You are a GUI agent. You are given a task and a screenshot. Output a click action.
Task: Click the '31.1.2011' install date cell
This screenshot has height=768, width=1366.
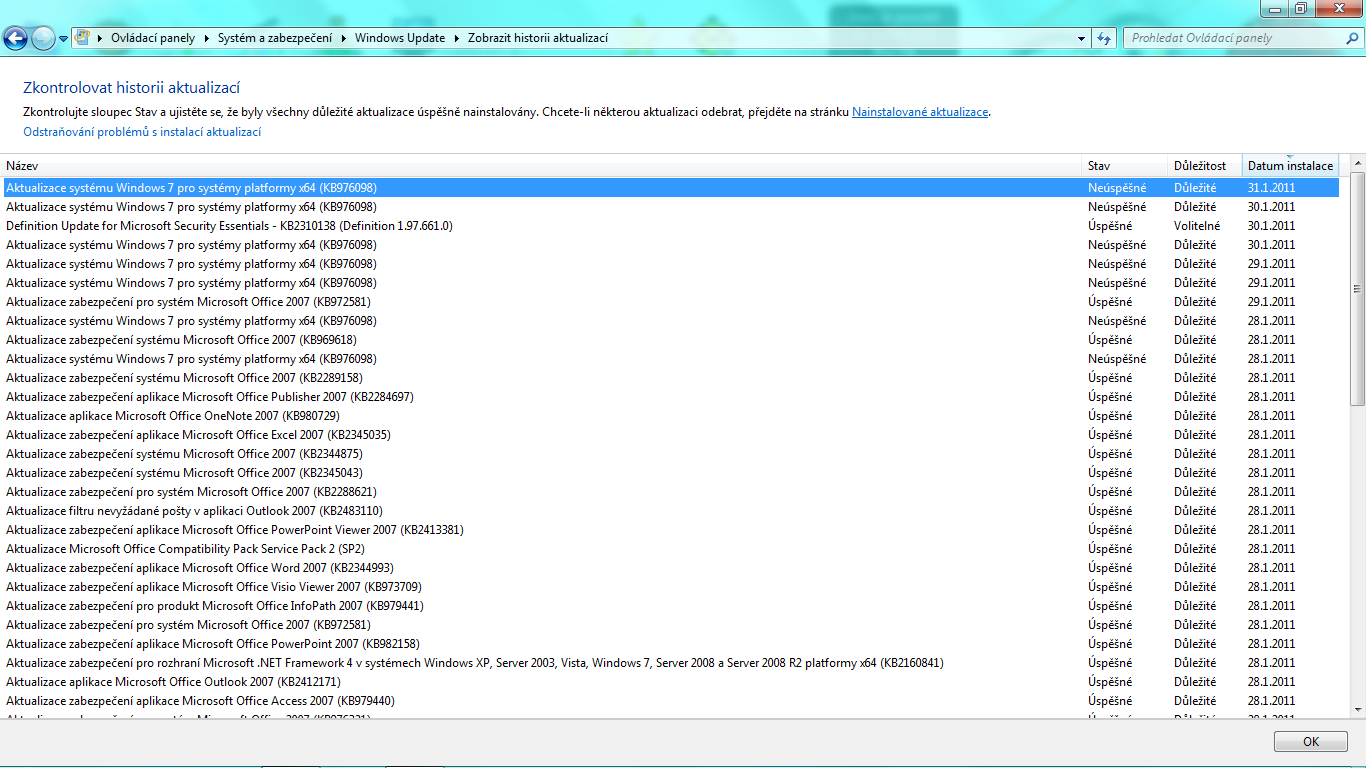1271,188
